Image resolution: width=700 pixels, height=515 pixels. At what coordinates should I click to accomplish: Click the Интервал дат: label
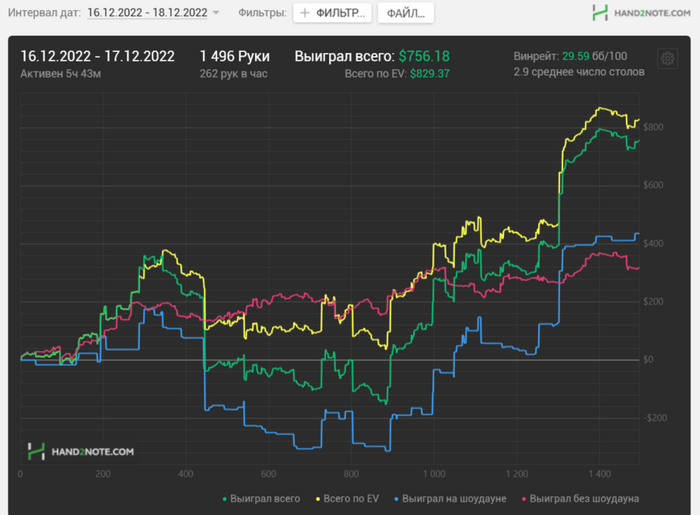point(44,12)
